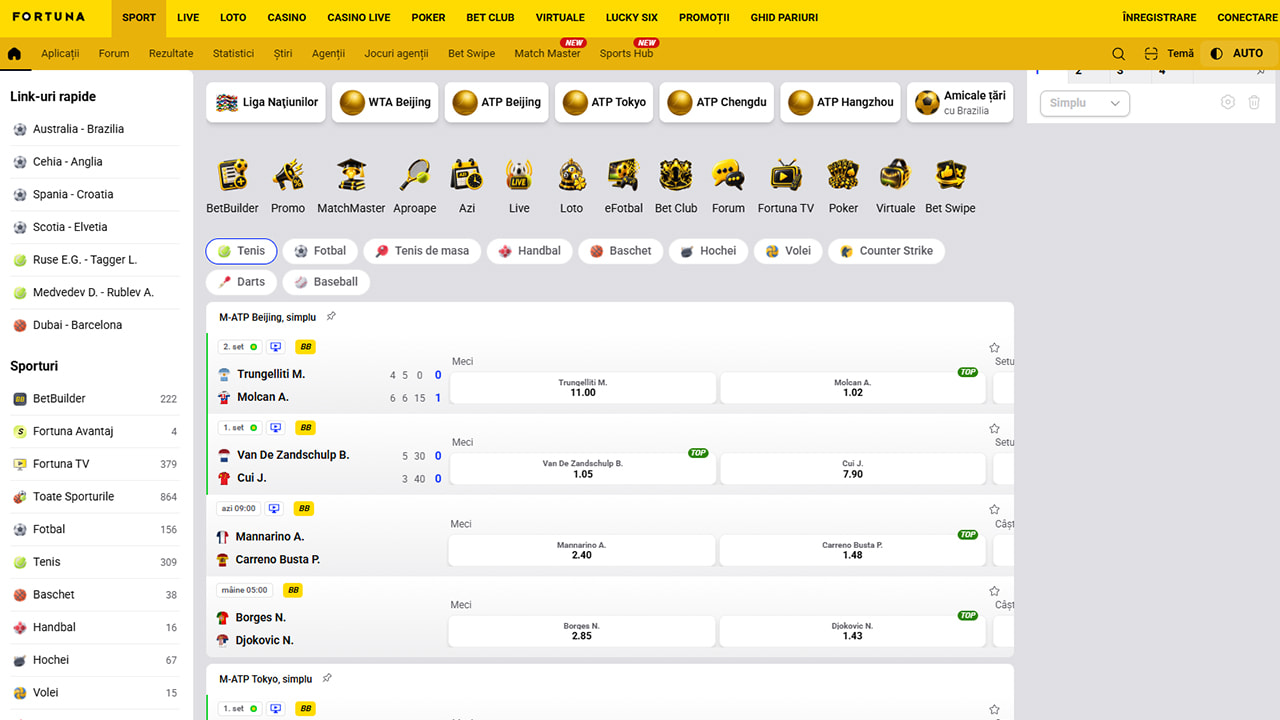Open the search magnifier icon
This screenshot has height=720, width=1280.
[1119, 54]
